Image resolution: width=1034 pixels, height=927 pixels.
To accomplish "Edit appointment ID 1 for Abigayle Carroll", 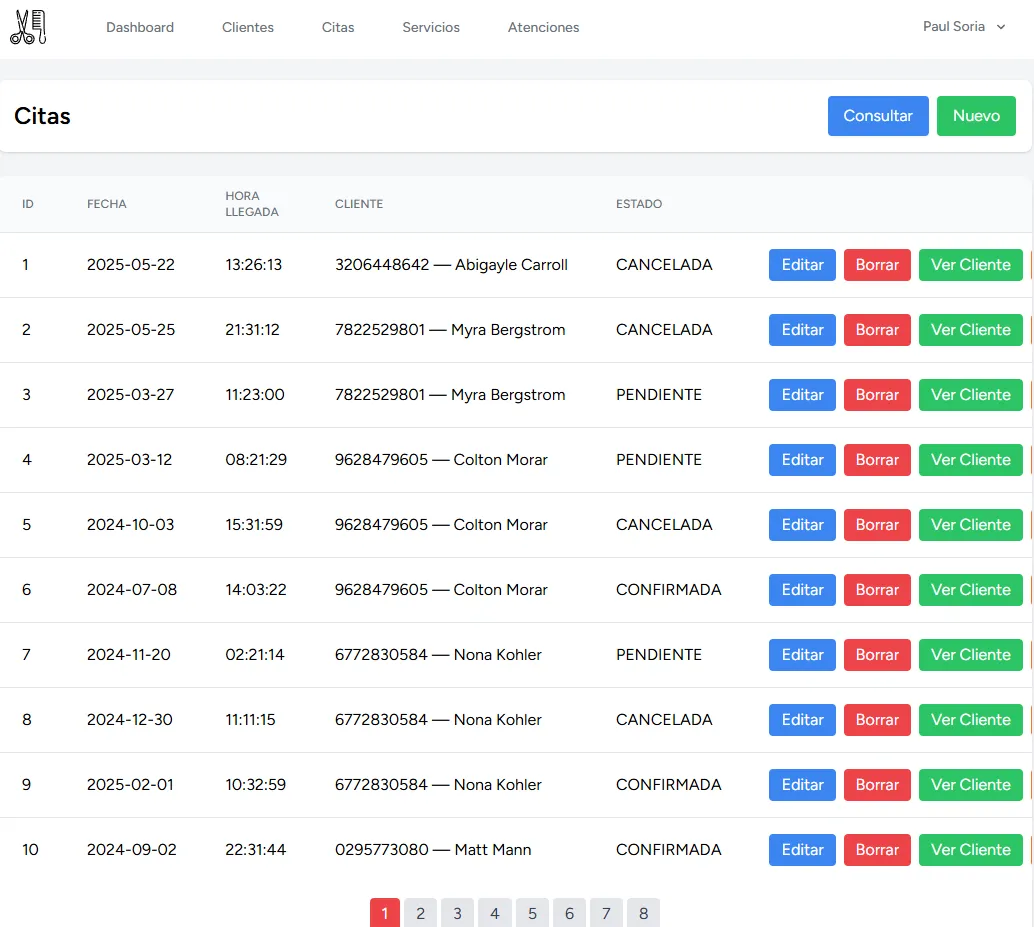I will (802, 265).
